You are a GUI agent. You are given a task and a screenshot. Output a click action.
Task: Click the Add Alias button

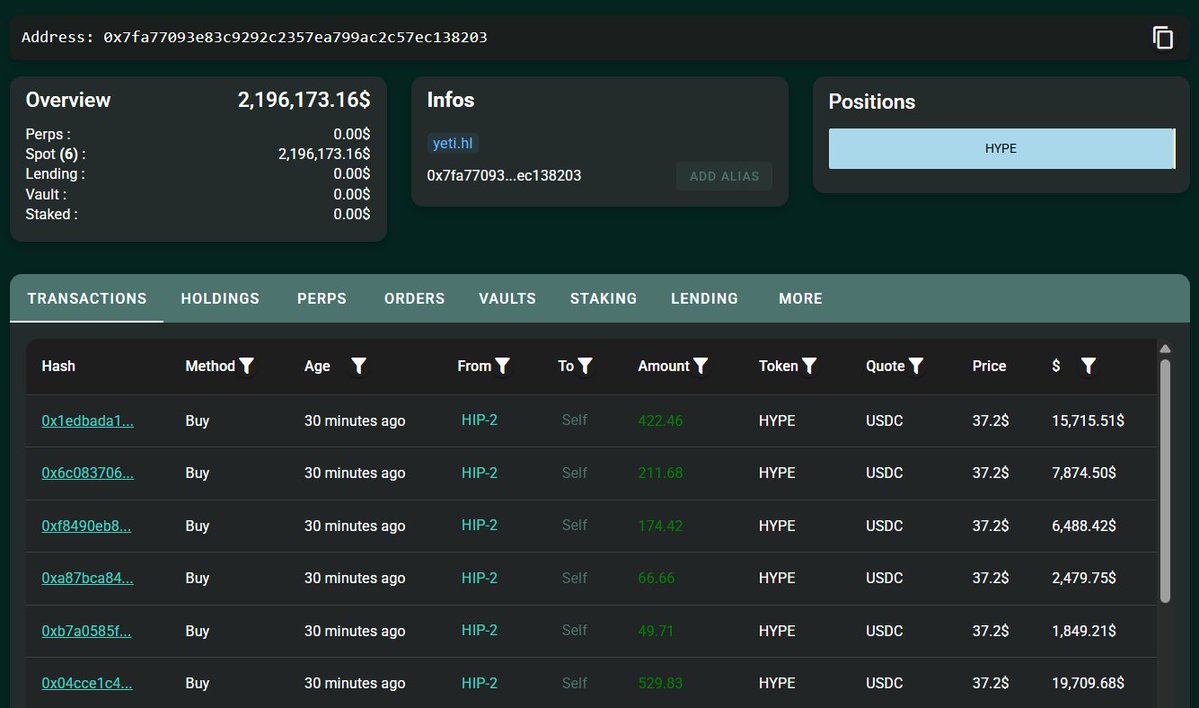point(724,176)
